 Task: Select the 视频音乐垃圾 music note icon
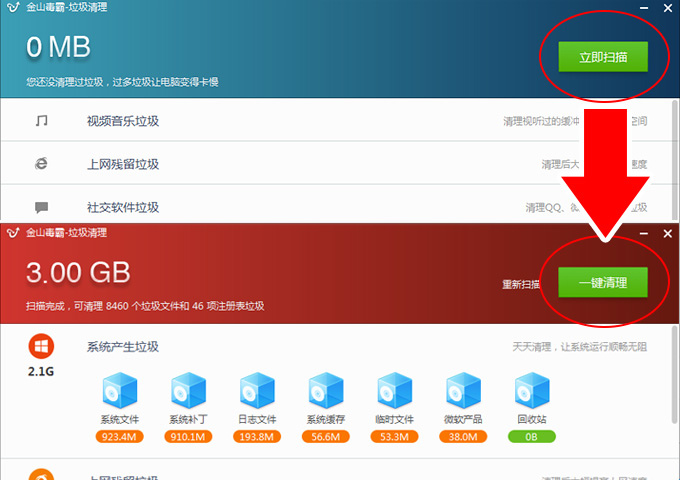coord(42,121)
